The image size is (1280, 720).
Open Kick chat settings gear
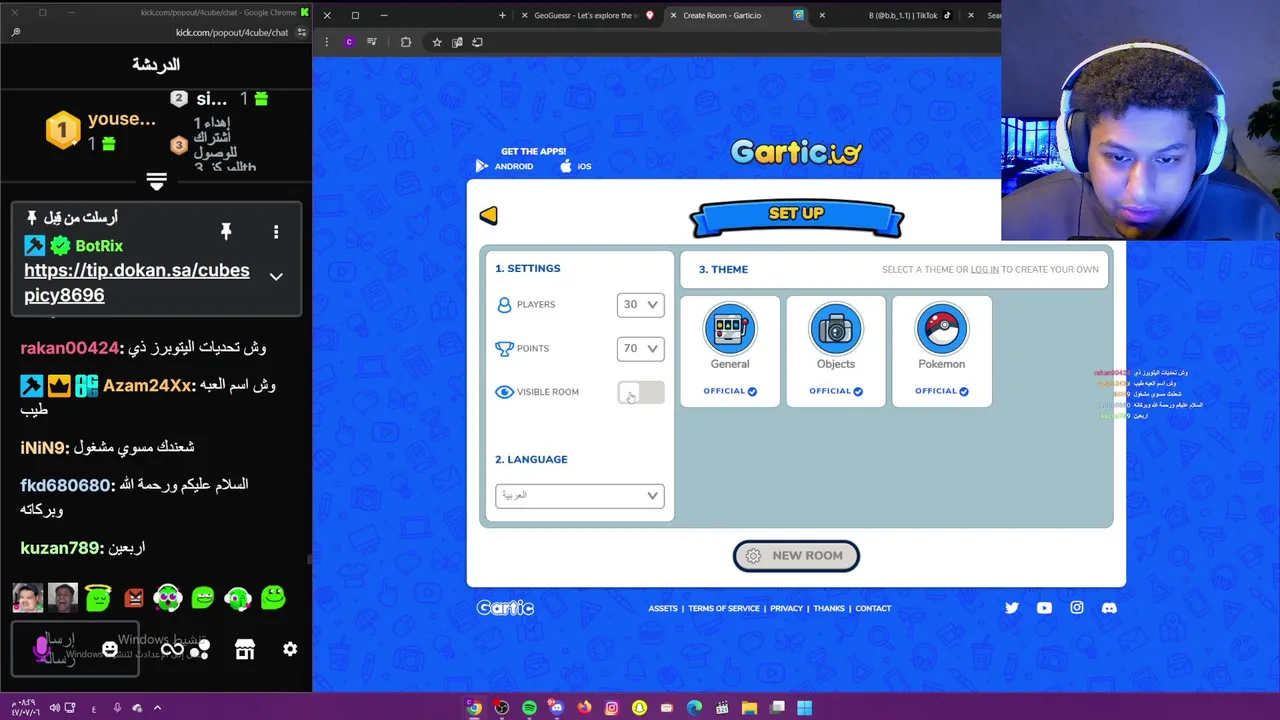(x=290, y=649)
